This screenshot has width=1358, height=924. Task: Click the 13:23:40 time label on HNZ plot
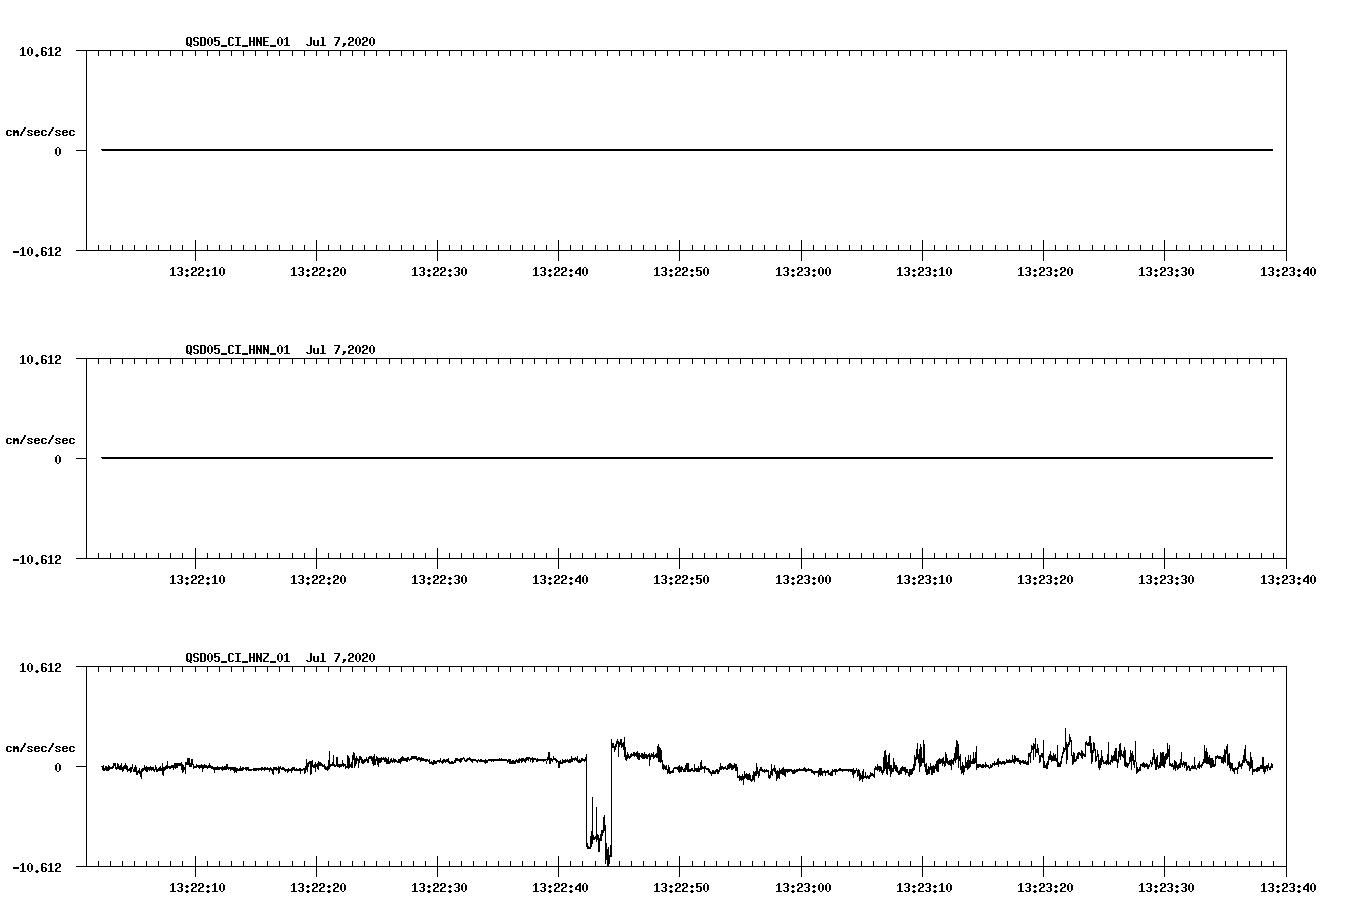click(x=1288, y=888)
